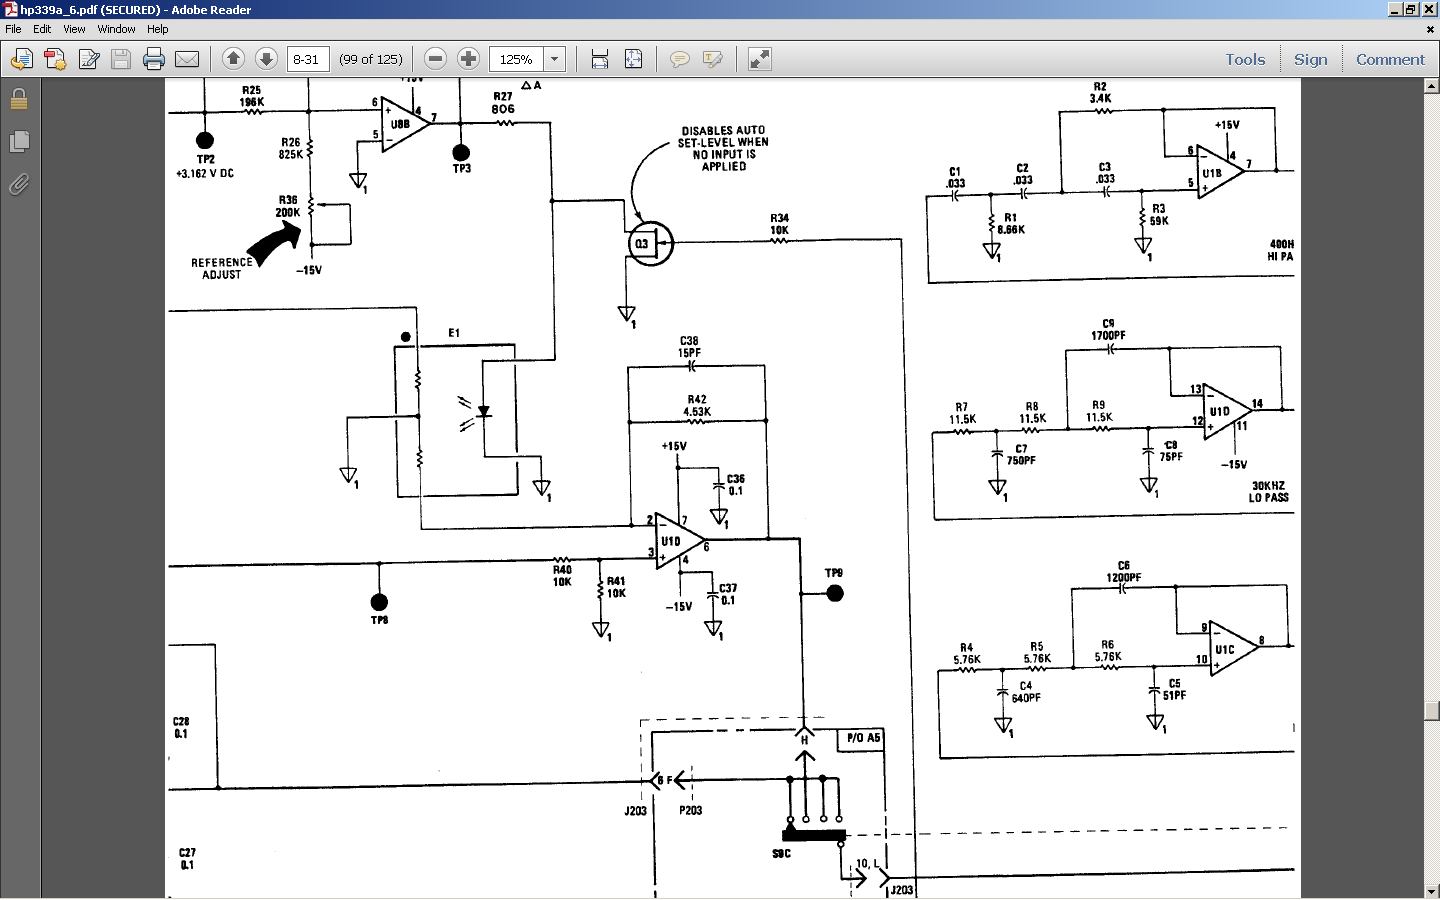
Task: Click the C9 1700PF capacitor label
Action: pyautogui.click(x=1108, y=330)
